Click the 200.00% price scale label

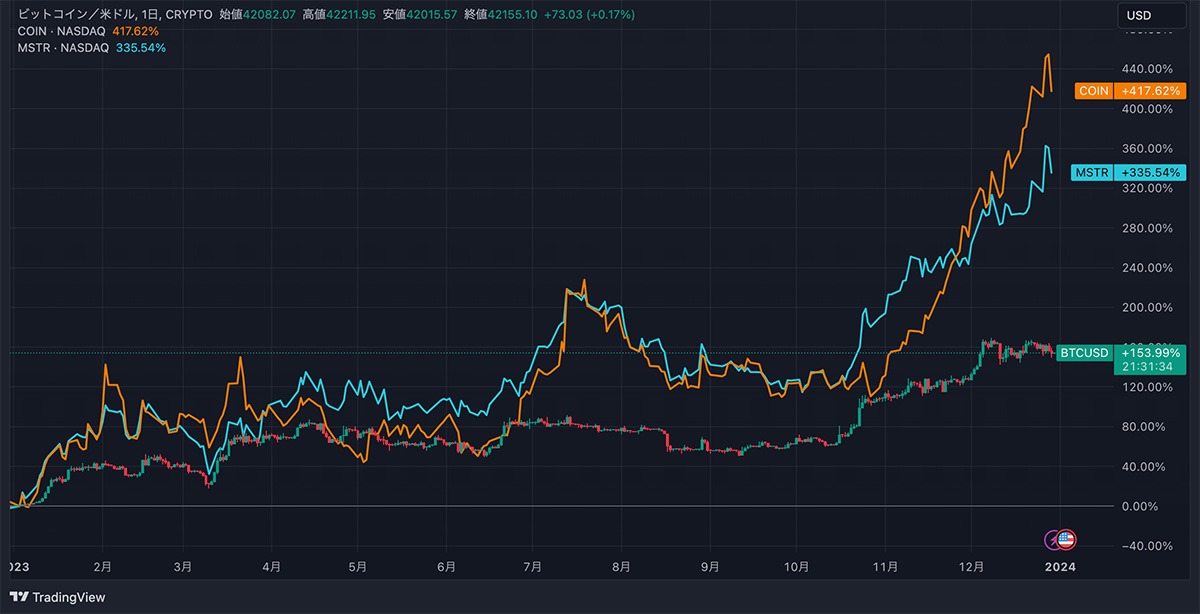point(1145,307)
